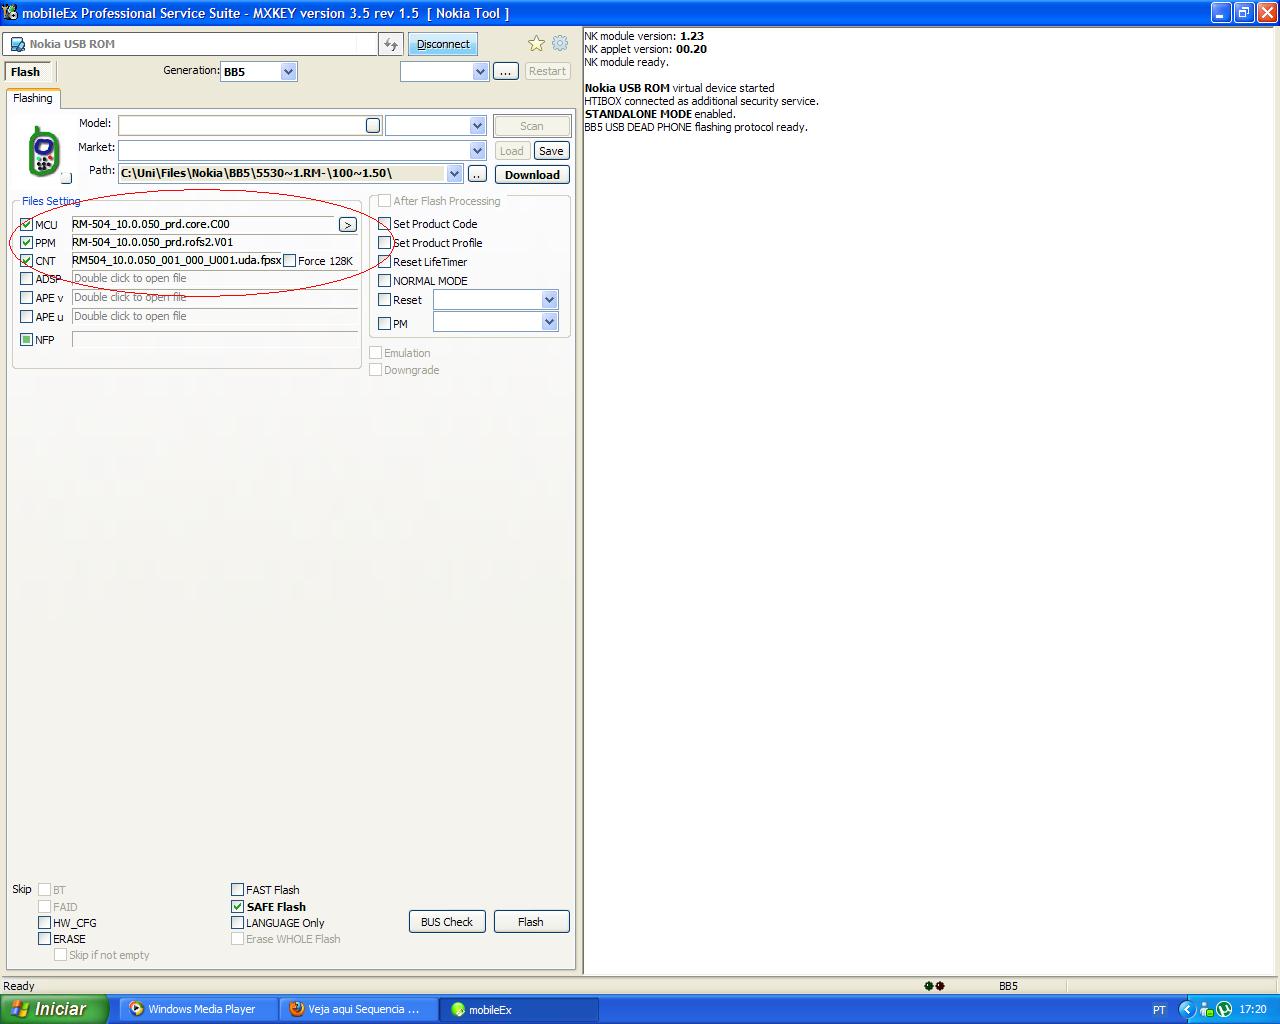
Task: Enable Set Product Profile option
Action: (384, 243)
